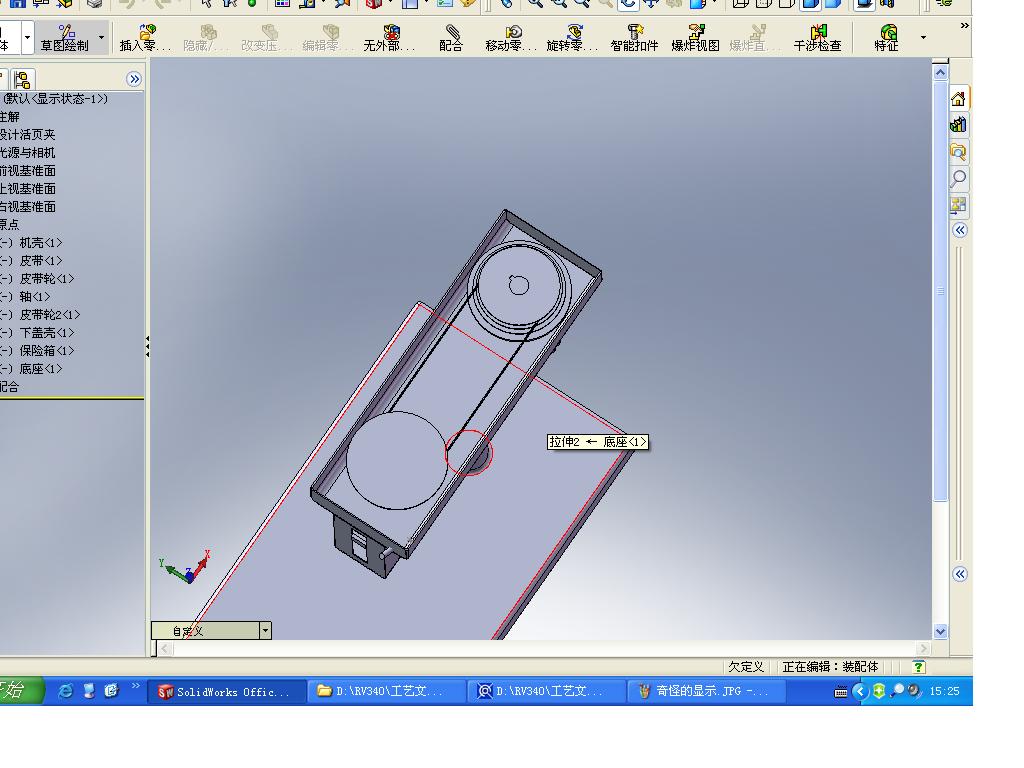Select the 配合 mates folder in tree
Viewport: 1024px width, 768px height.
coord(10,387)
